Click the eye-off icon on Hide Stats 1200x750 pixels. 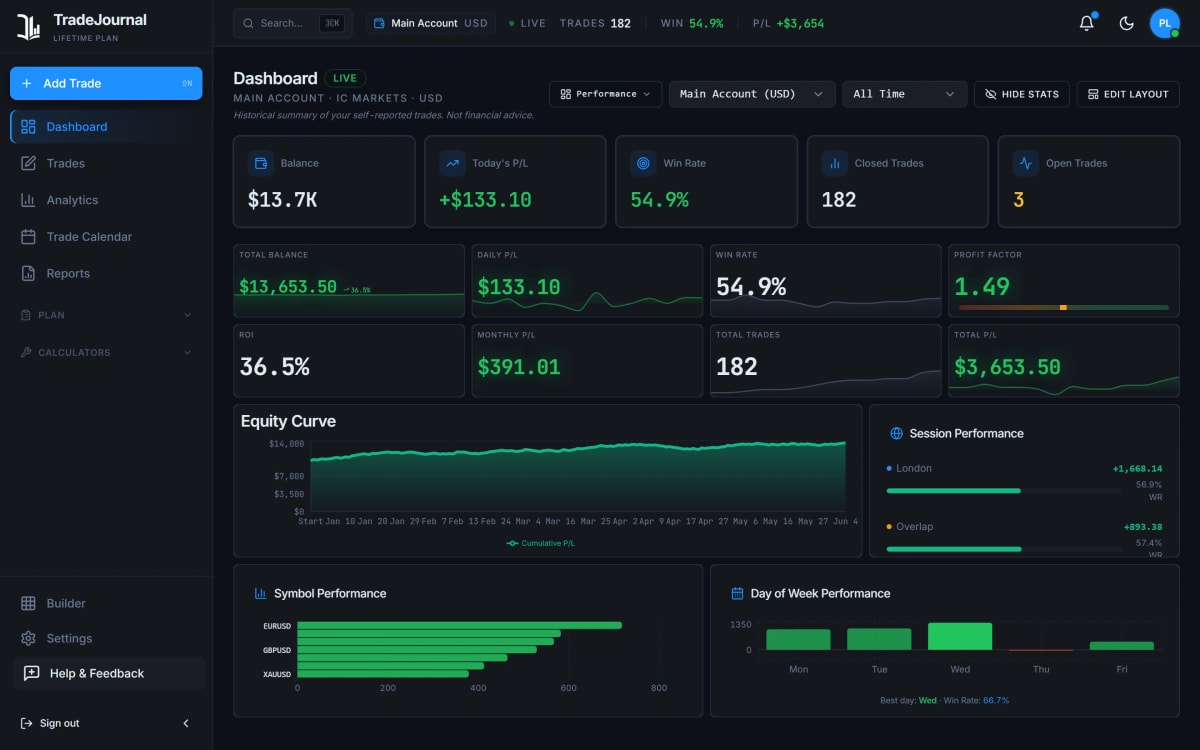[x=991, y=94]
